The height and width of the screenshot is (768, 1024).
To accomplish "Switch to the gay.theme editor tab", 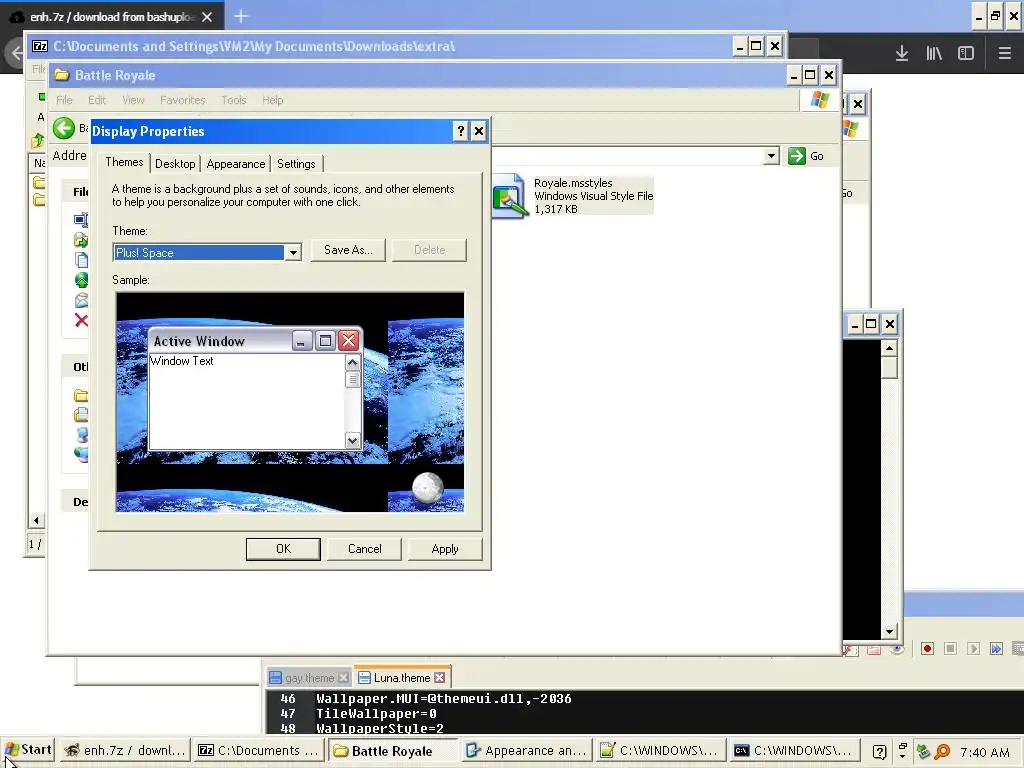I will click(x=309, y=678).
